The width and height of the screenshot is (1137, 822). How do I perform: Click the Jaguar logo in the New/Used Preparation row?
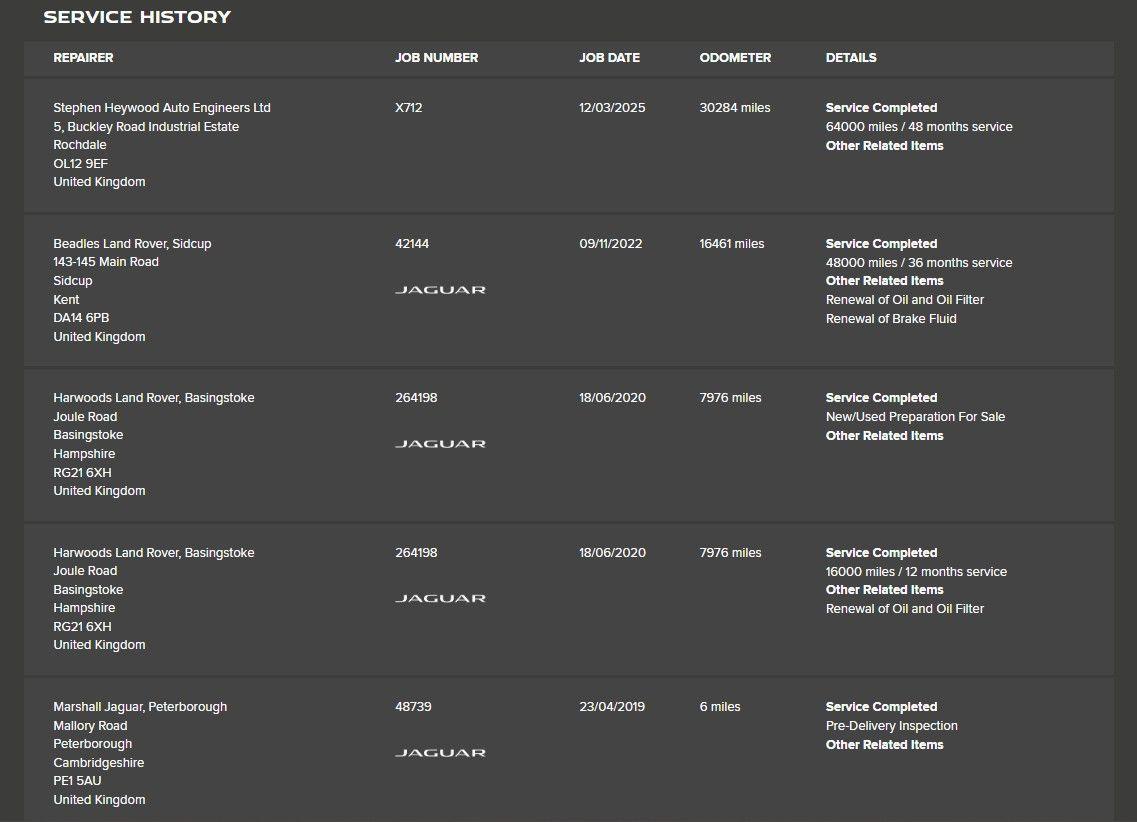click(x=440, y=444)
